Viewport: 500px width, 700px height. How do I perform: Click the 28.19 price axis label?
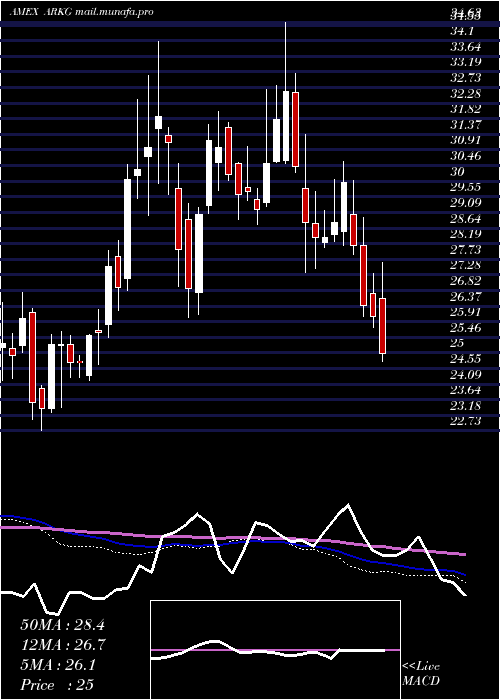click(466, 233)
